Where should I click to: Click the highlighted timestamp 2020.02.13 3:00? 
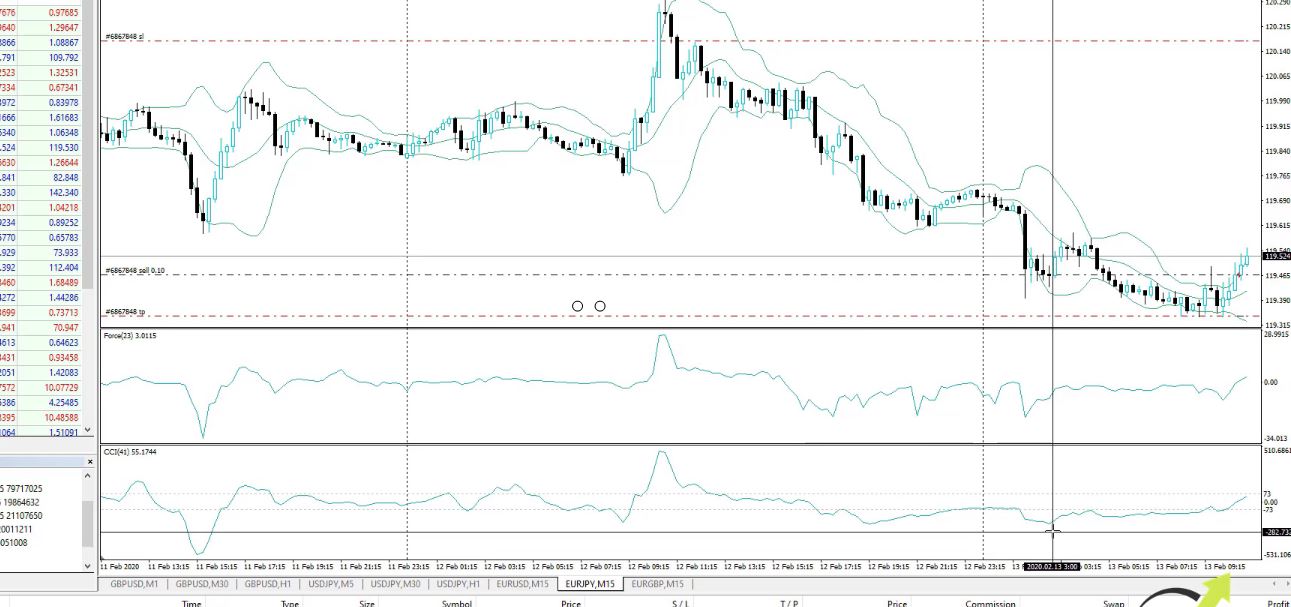coord(1052,566)
